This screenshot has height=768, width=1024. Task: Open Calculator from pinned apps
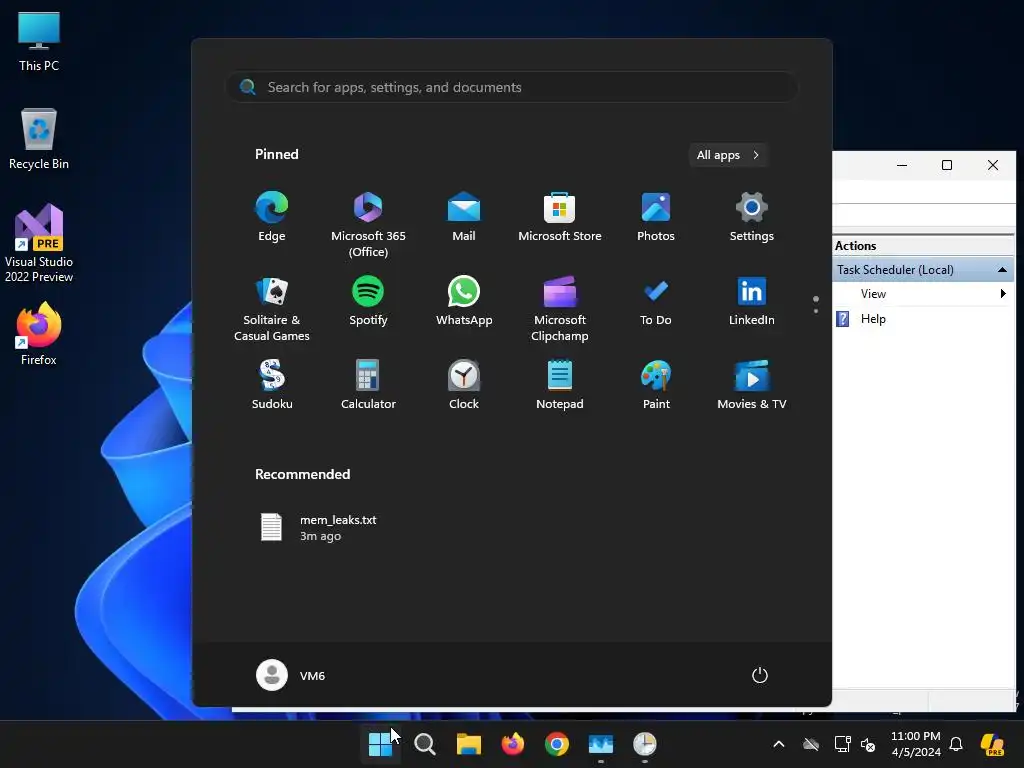(x=368, y=385)
